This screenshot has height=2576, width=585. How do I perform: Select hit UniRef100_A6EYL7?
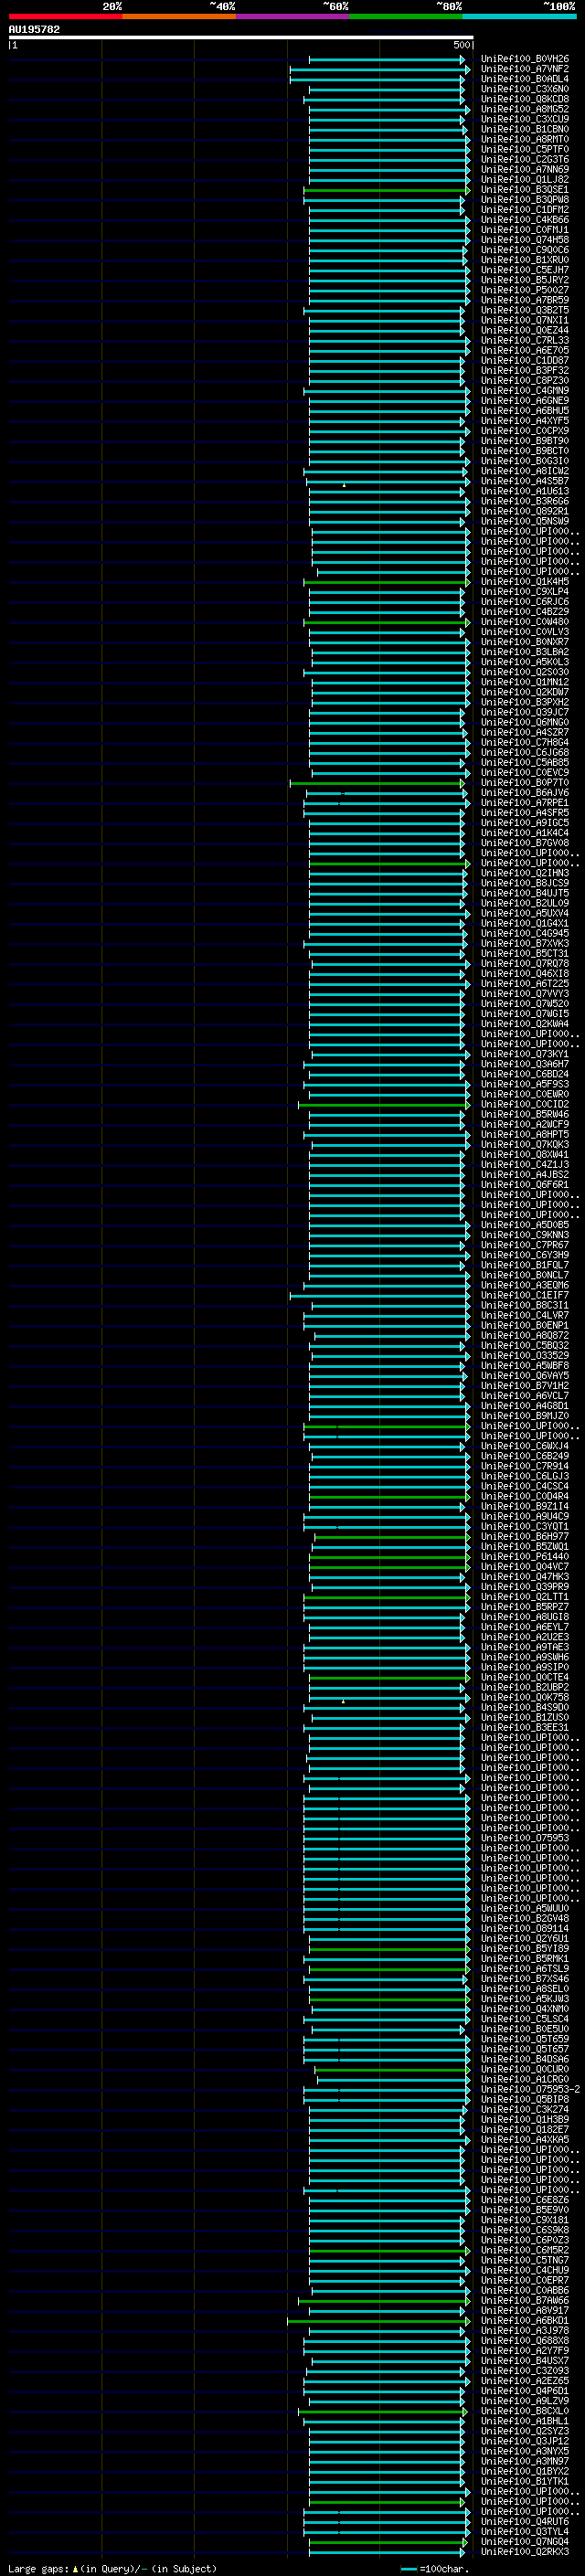click(524, 1628)
